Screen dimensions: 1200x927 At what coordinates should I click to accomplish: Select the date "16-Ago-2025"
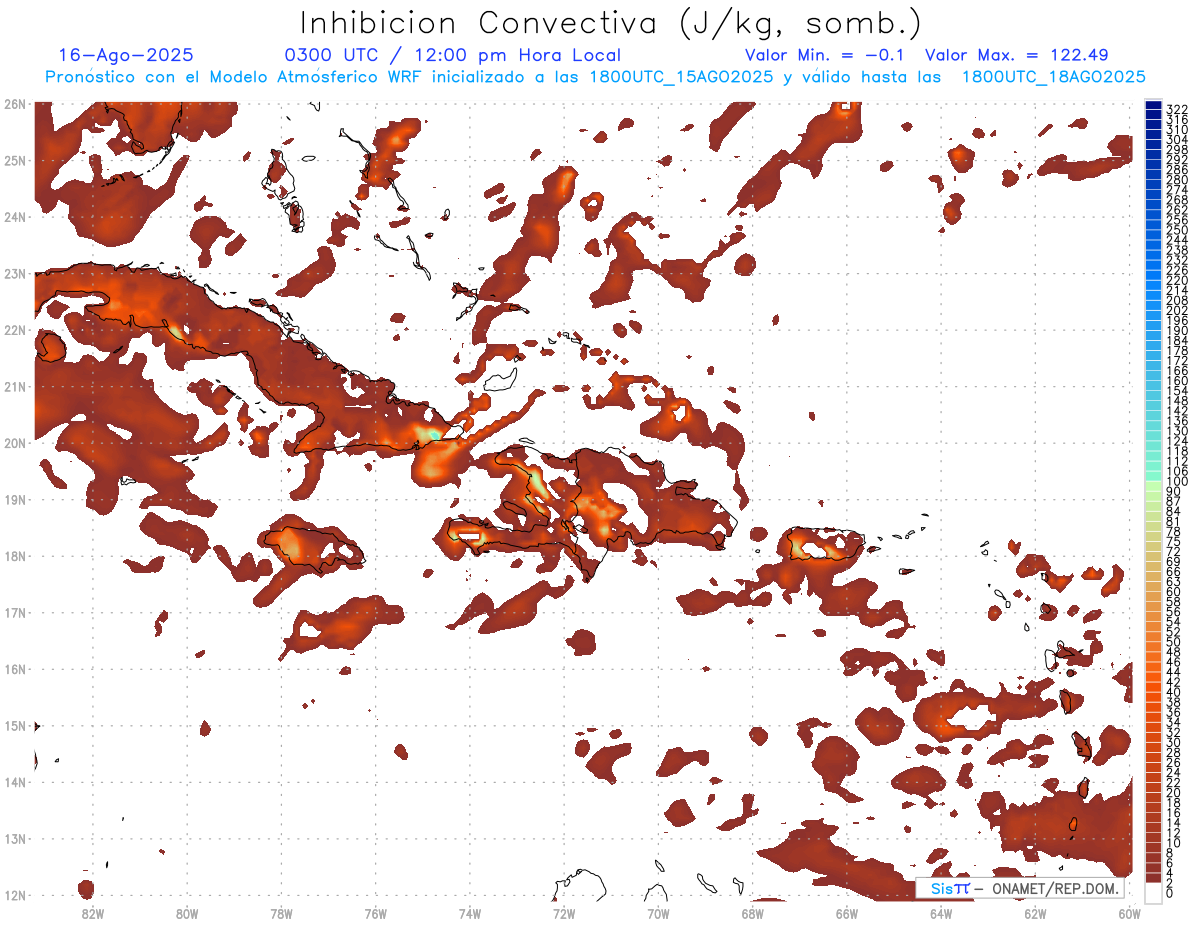(126, 55)
